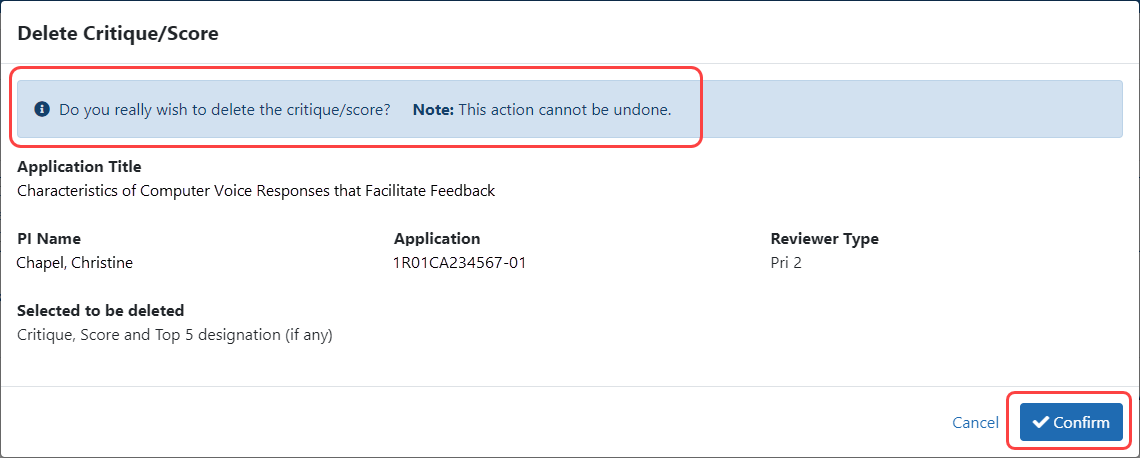The width and height of the screenshot is (1140, 458).
Task: Select the 'Selected to be deleted' label
Action: tap(100, 310)
